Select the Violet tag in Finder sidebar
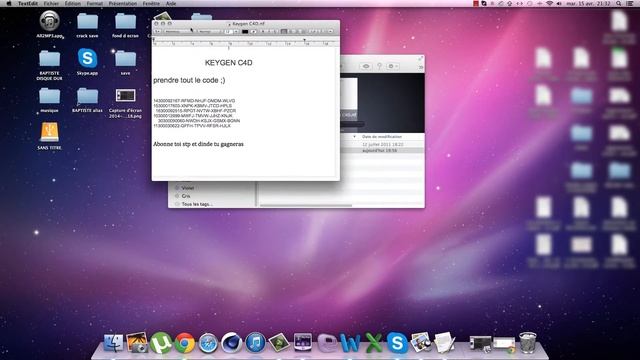This screenshot has height=360, width=640. point(187,188)
